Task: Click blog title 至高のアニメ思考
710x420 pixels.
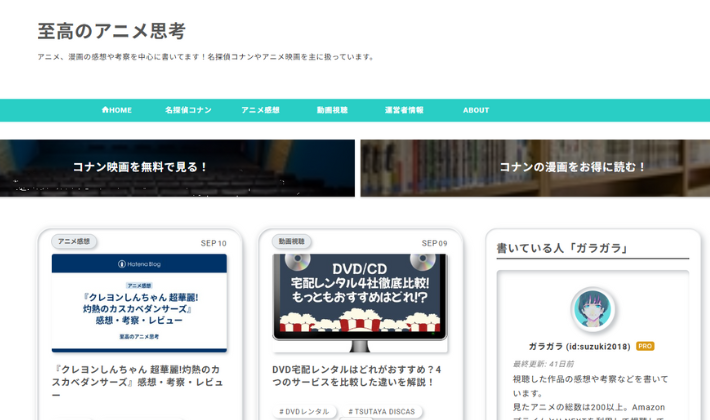Action: point(111,31)
